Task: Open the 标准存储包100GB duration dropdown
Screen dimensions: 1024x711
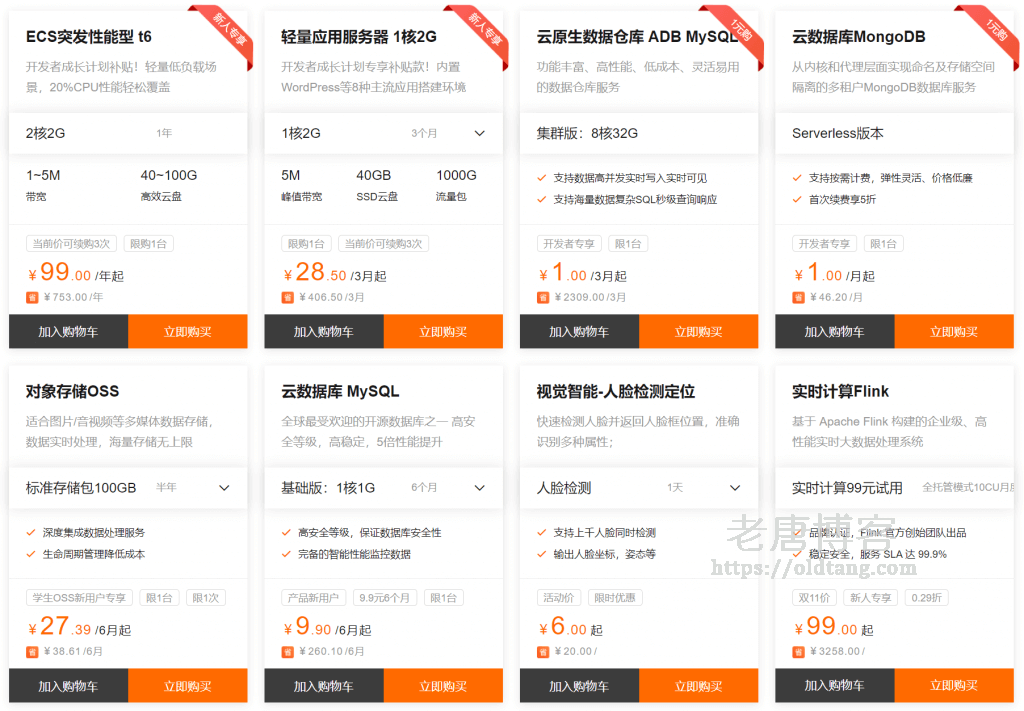Action: click(x=224, y=488)
